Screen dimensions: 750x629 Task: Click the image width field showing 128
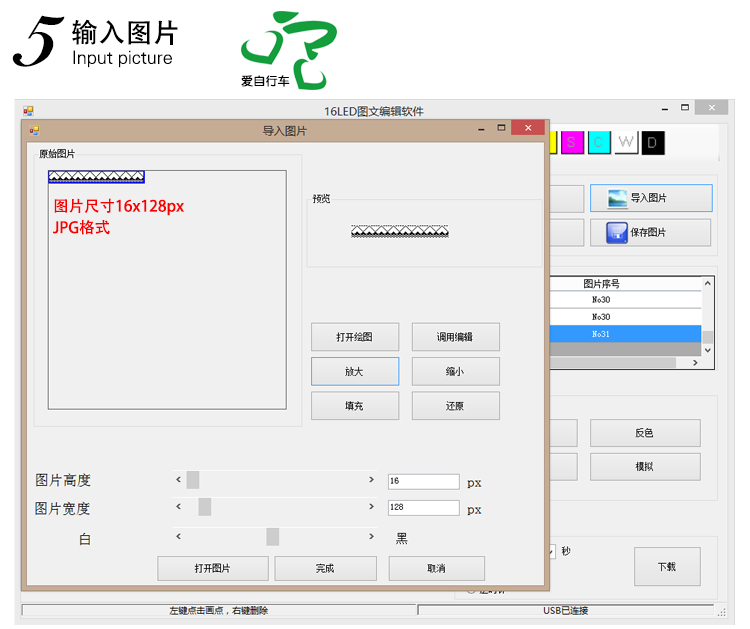click(424, 508)
